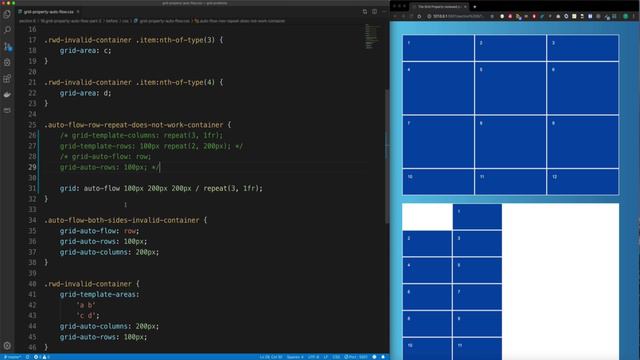Open the Explorer view in VS Code
Viewport: 640px width, 360px height.
click(x=7, y=14)
